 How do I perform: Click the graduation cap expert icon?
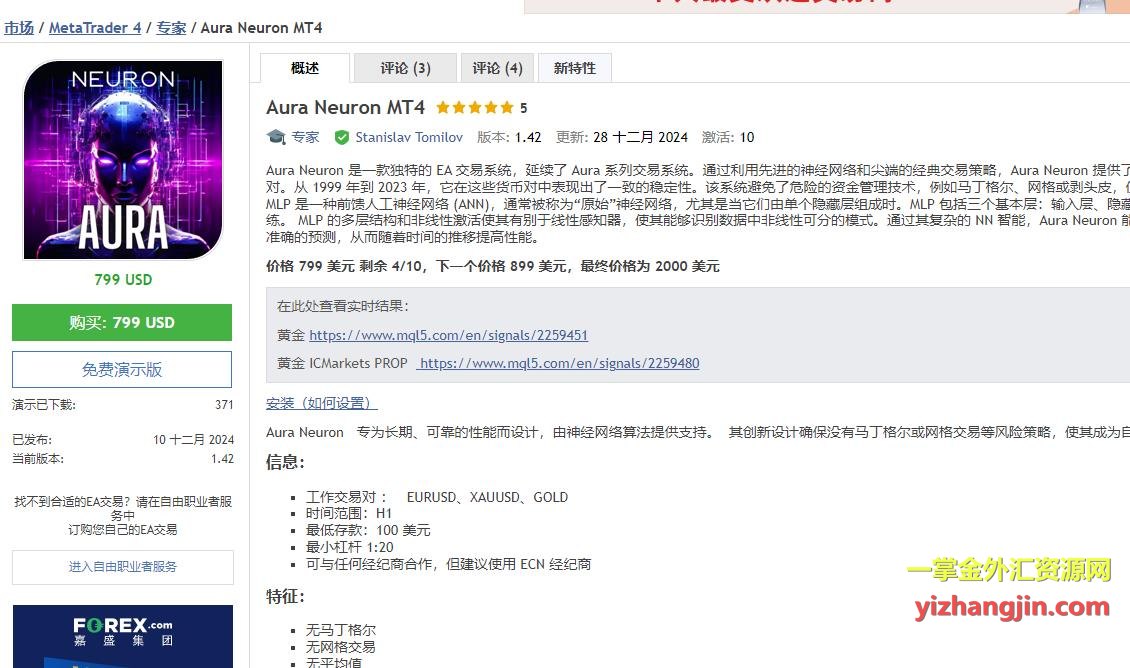(x=276, y=137)
